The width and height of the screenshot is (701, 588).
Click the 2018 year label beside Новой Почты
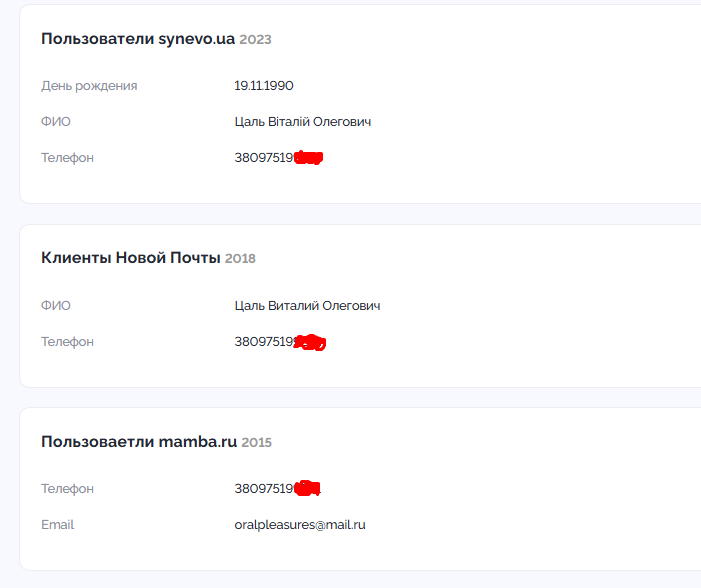tap(240, 259)
